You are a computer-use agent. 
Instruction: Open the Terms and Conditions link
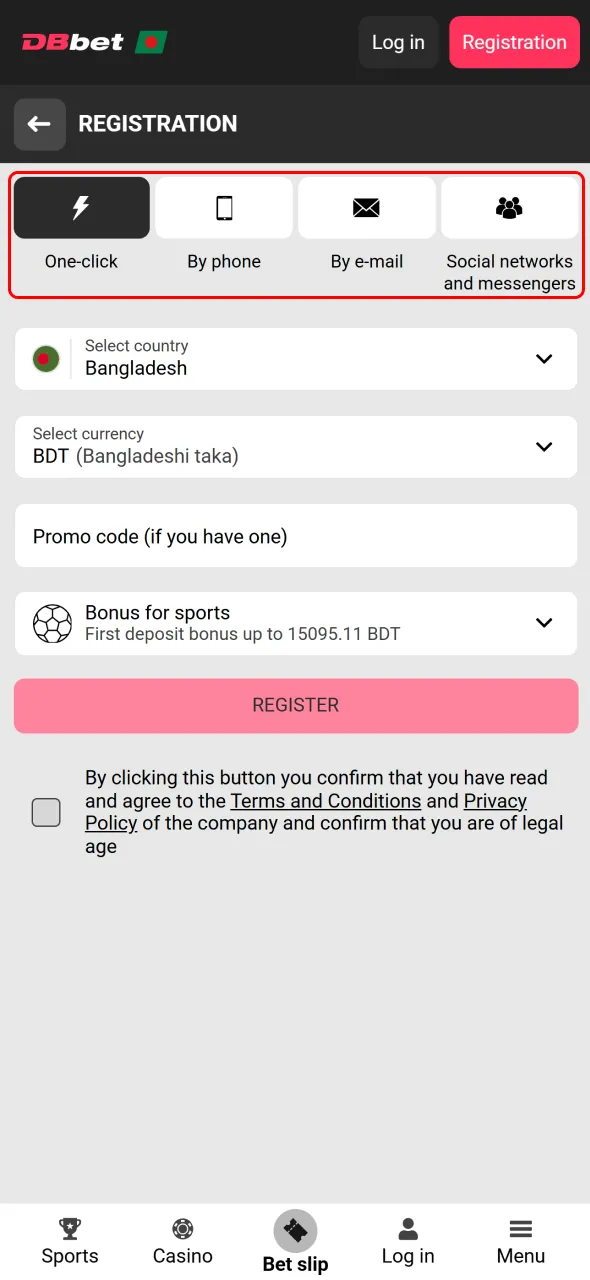pyautogui.click(x=325, y=800)
